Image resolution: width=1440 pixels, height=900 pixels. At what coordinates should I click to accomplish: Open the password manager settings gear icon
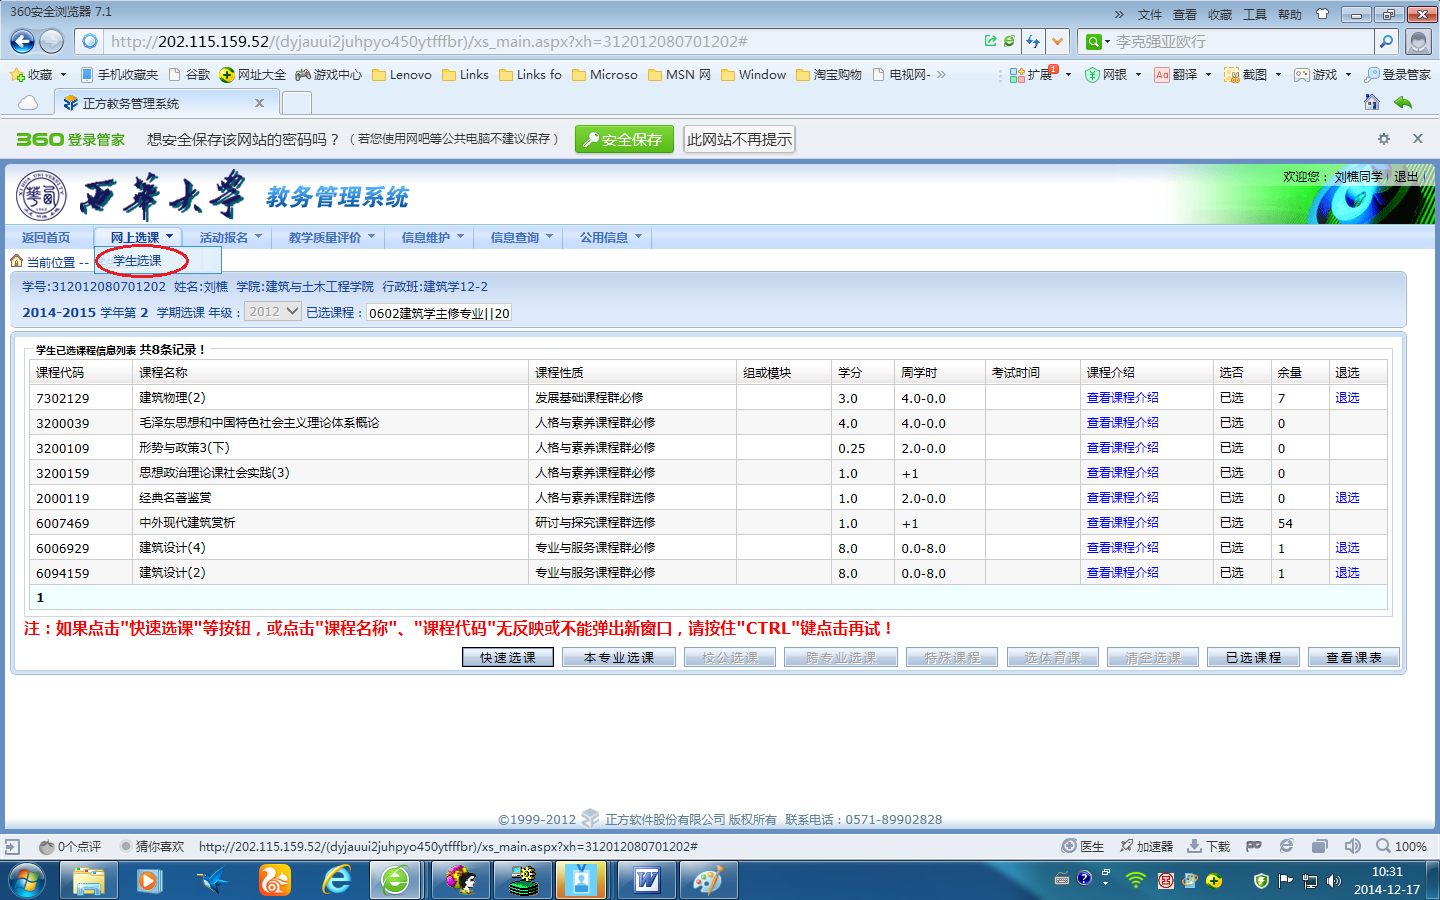tap(1384, 139)
